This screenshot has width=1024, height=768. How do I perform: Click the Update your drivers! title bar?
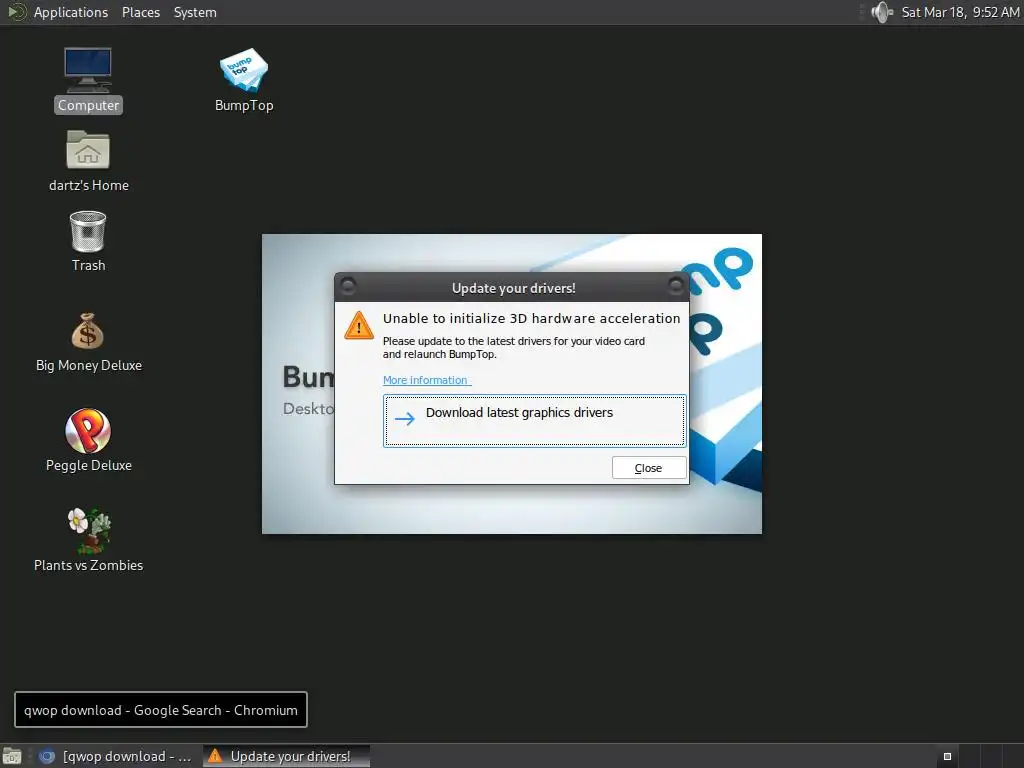pos(513,288)
